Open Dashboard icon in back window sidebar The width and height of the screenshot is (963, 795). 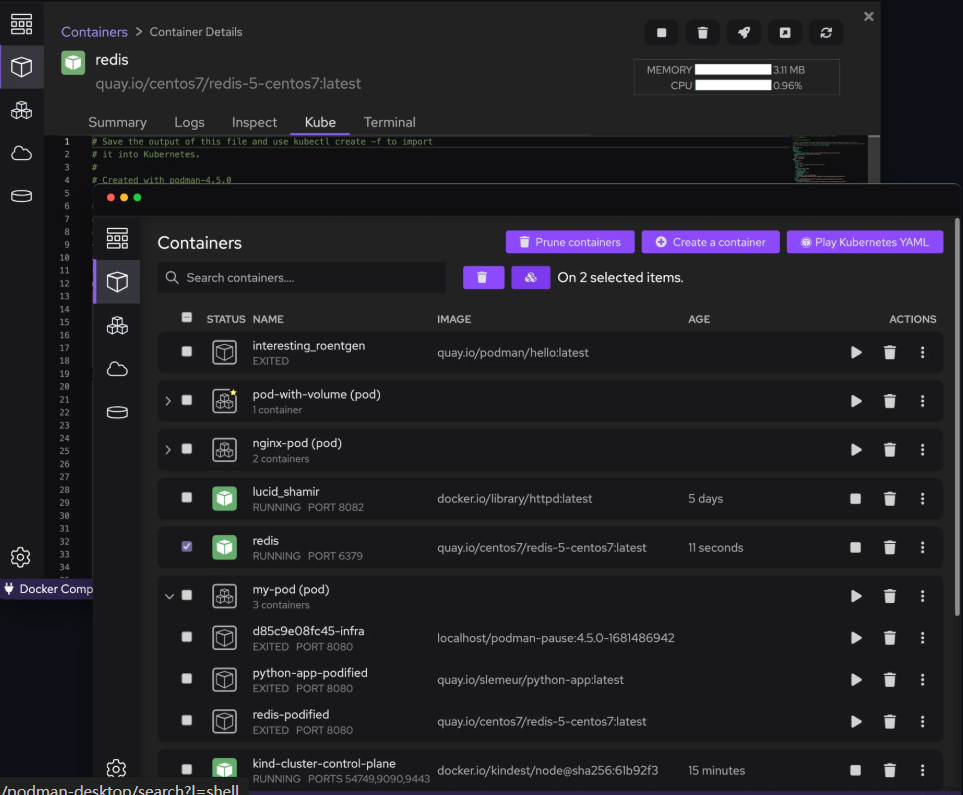(x=21, y=24)
